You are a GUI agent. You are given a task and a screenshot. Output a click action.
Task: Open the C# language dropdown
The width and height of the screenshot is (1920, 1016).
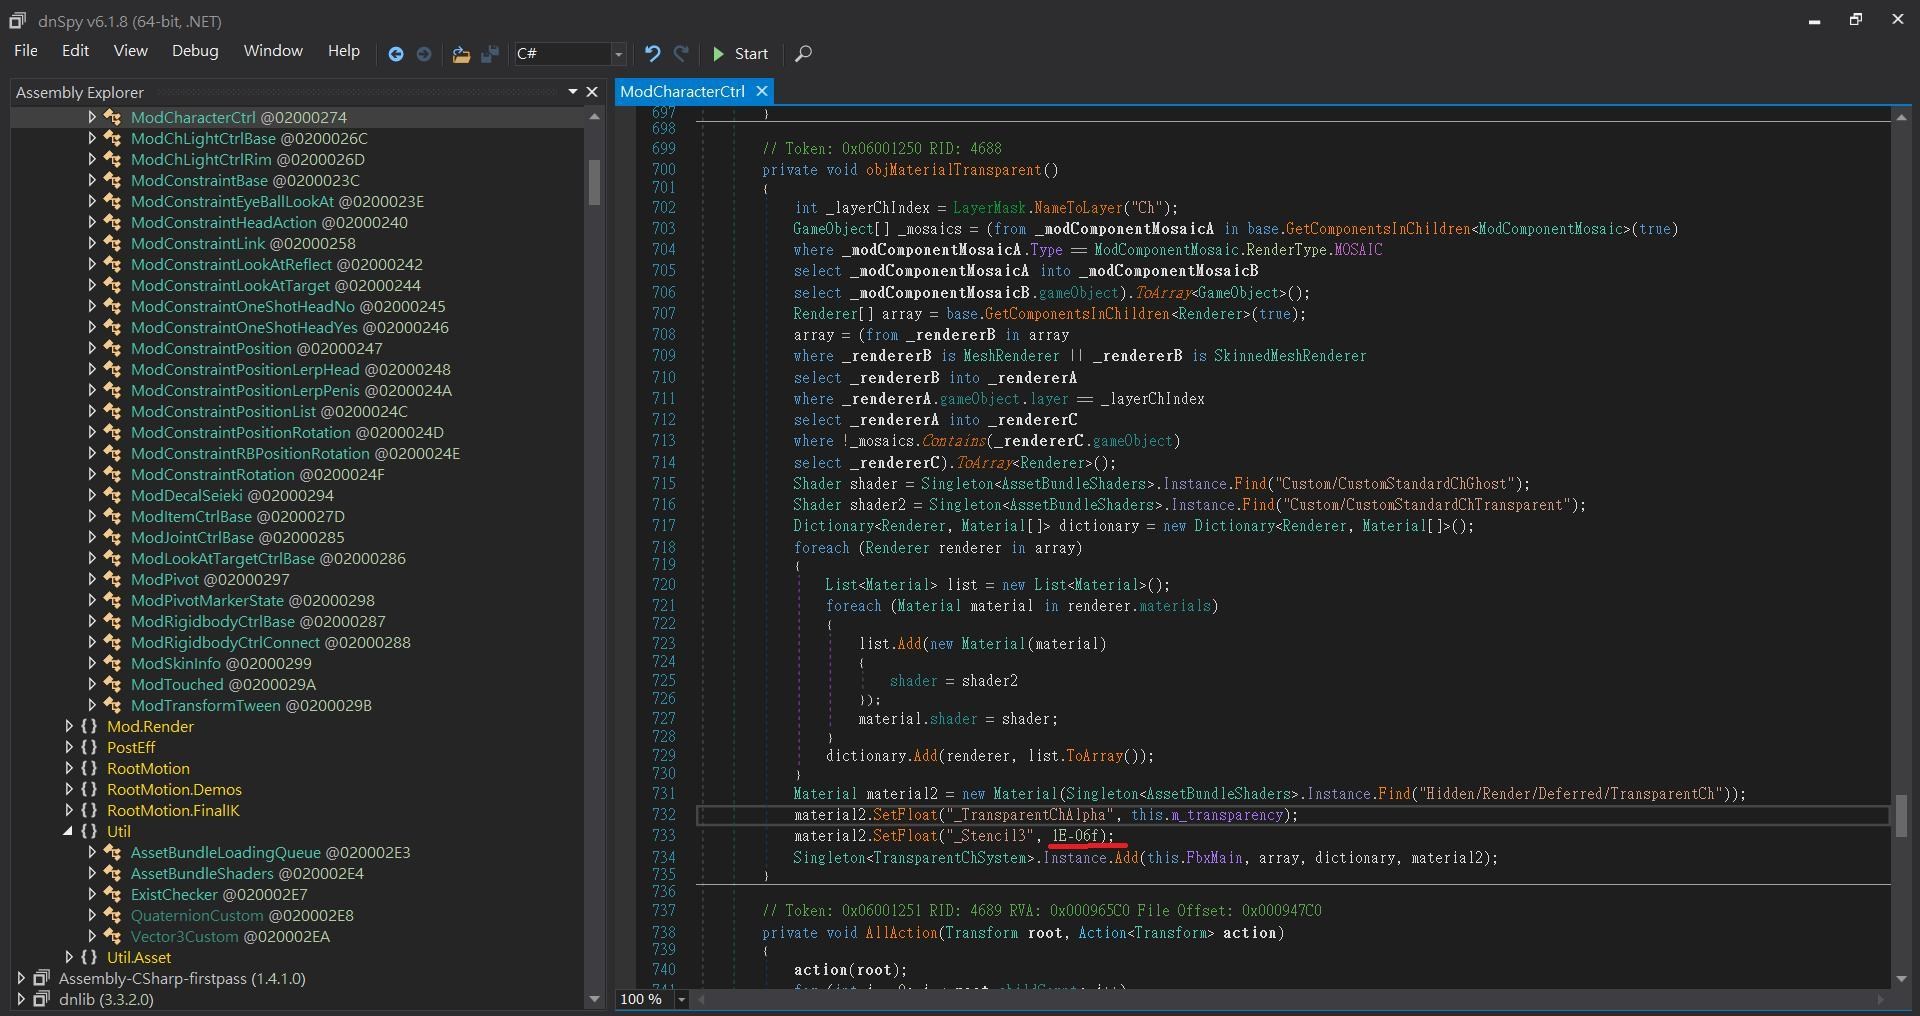(x=619, y=54)
